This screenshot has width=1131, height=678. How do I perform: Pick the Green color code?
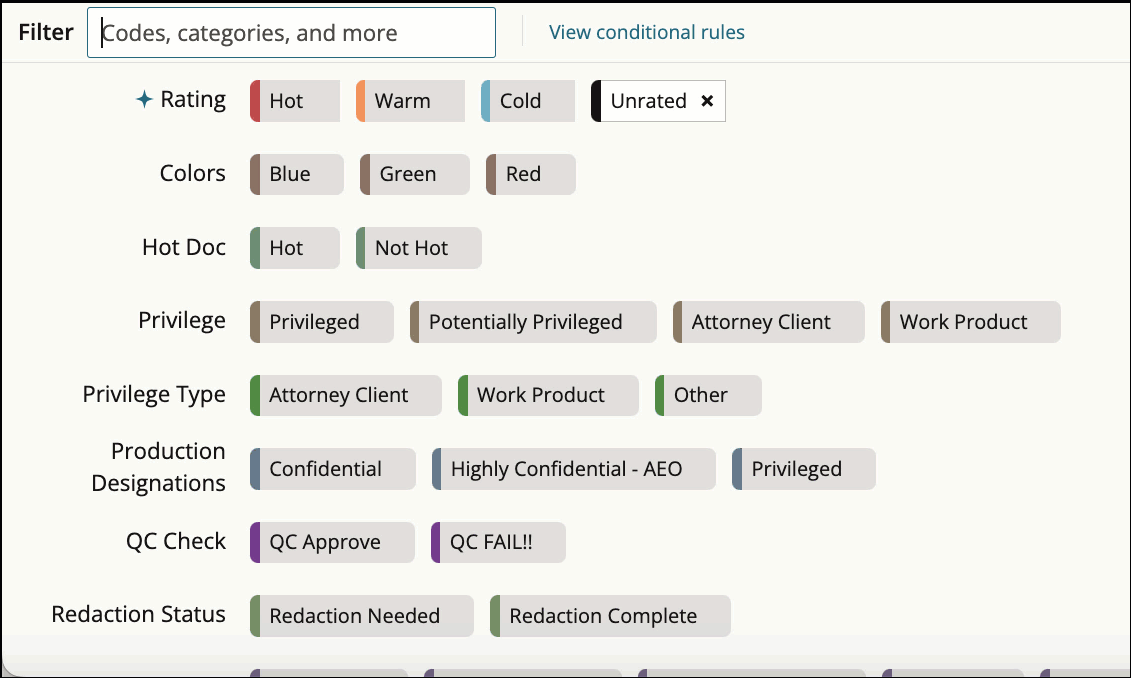[x=414, y=174]
